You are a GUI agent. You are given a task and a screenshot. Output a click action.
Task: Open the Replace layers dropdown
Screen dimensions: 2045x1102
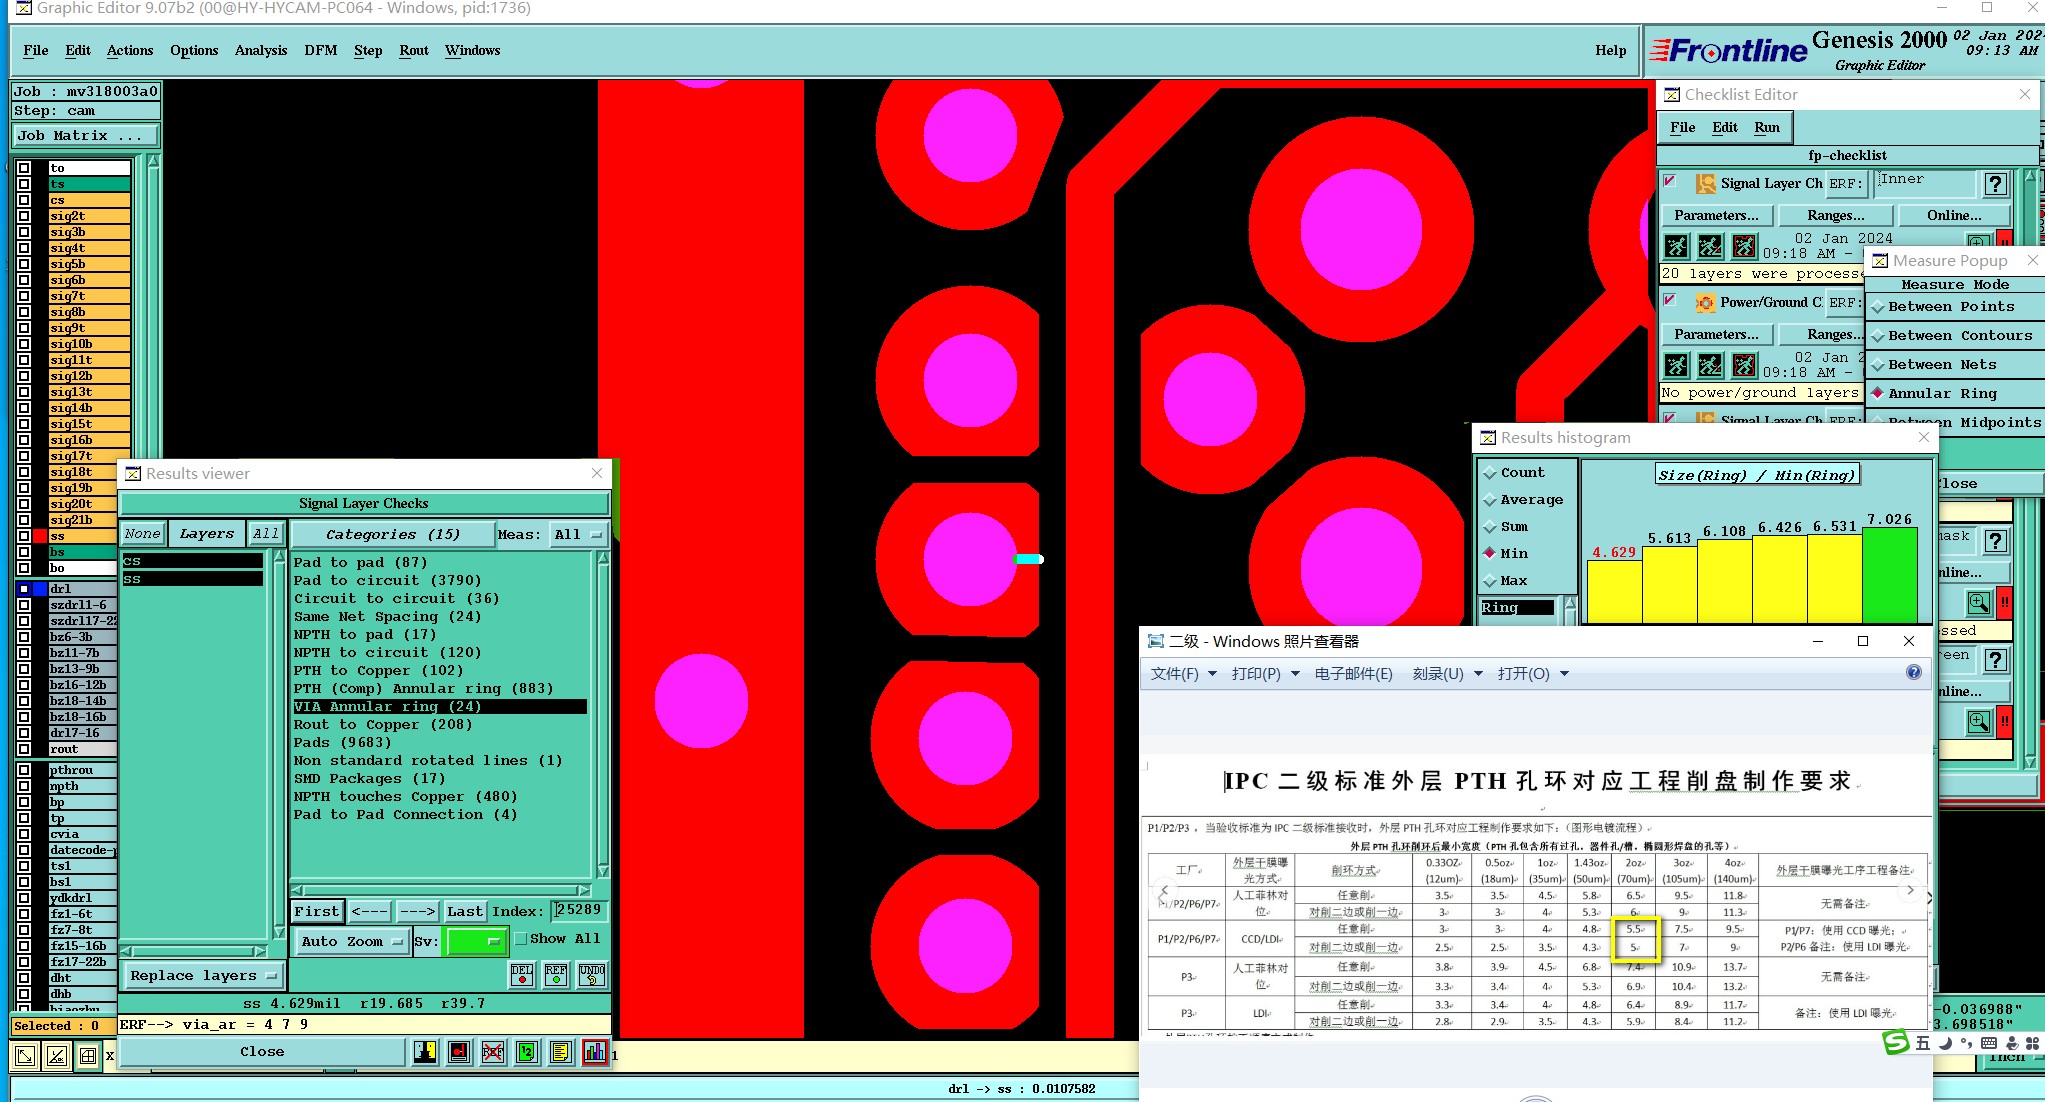203,975
